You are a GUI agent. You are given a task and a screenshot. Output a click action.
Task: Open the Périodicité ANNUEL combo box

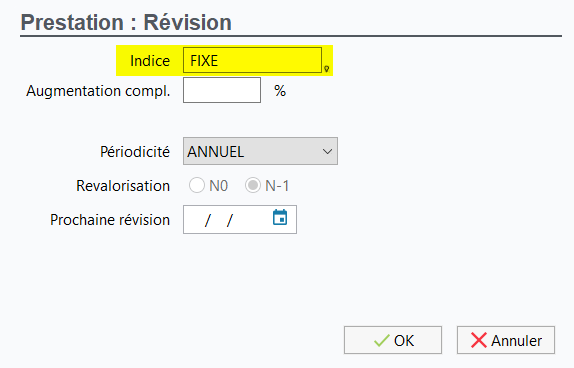point(260,151)
